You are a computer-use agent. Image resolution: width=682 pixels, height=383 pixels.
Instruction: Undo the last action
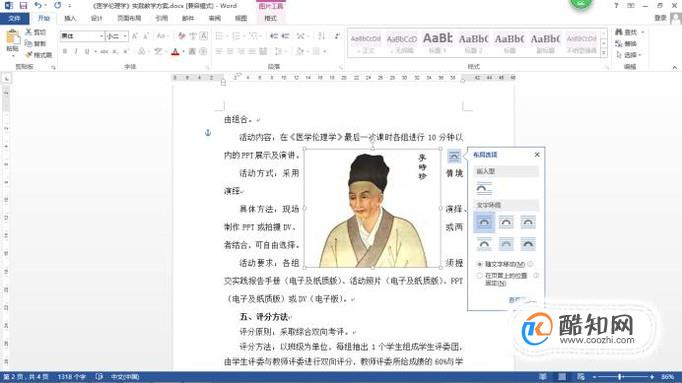38,6
